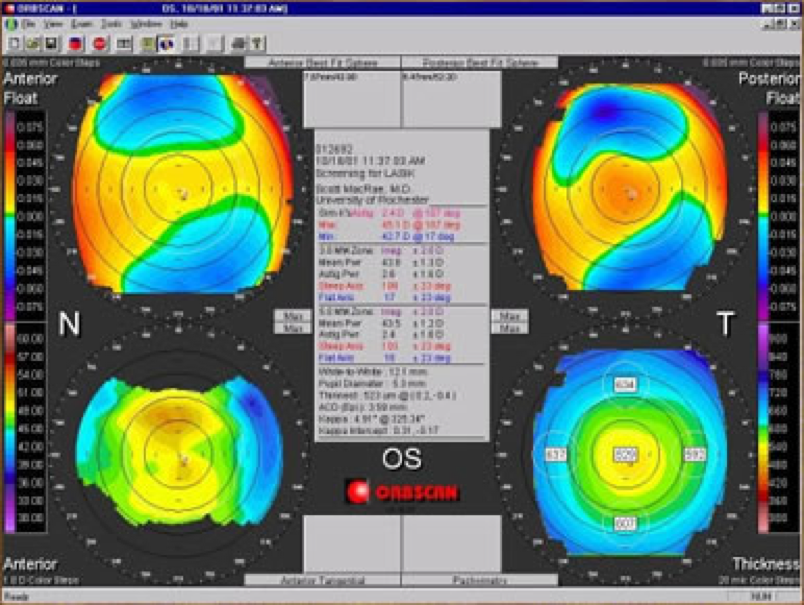The width and height of the screenshot is (804, 605).
Task: Select the quad map view toolbar icon
Action: [x=166, y=44]
